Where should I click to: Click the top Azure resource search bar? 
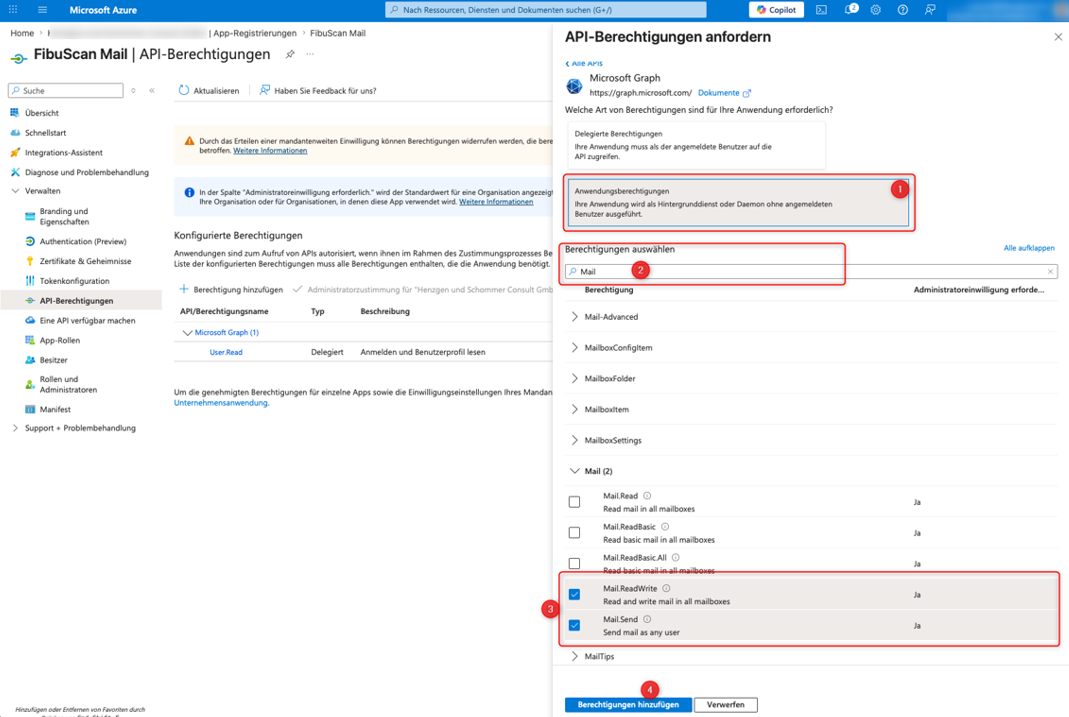pos(545,10)
